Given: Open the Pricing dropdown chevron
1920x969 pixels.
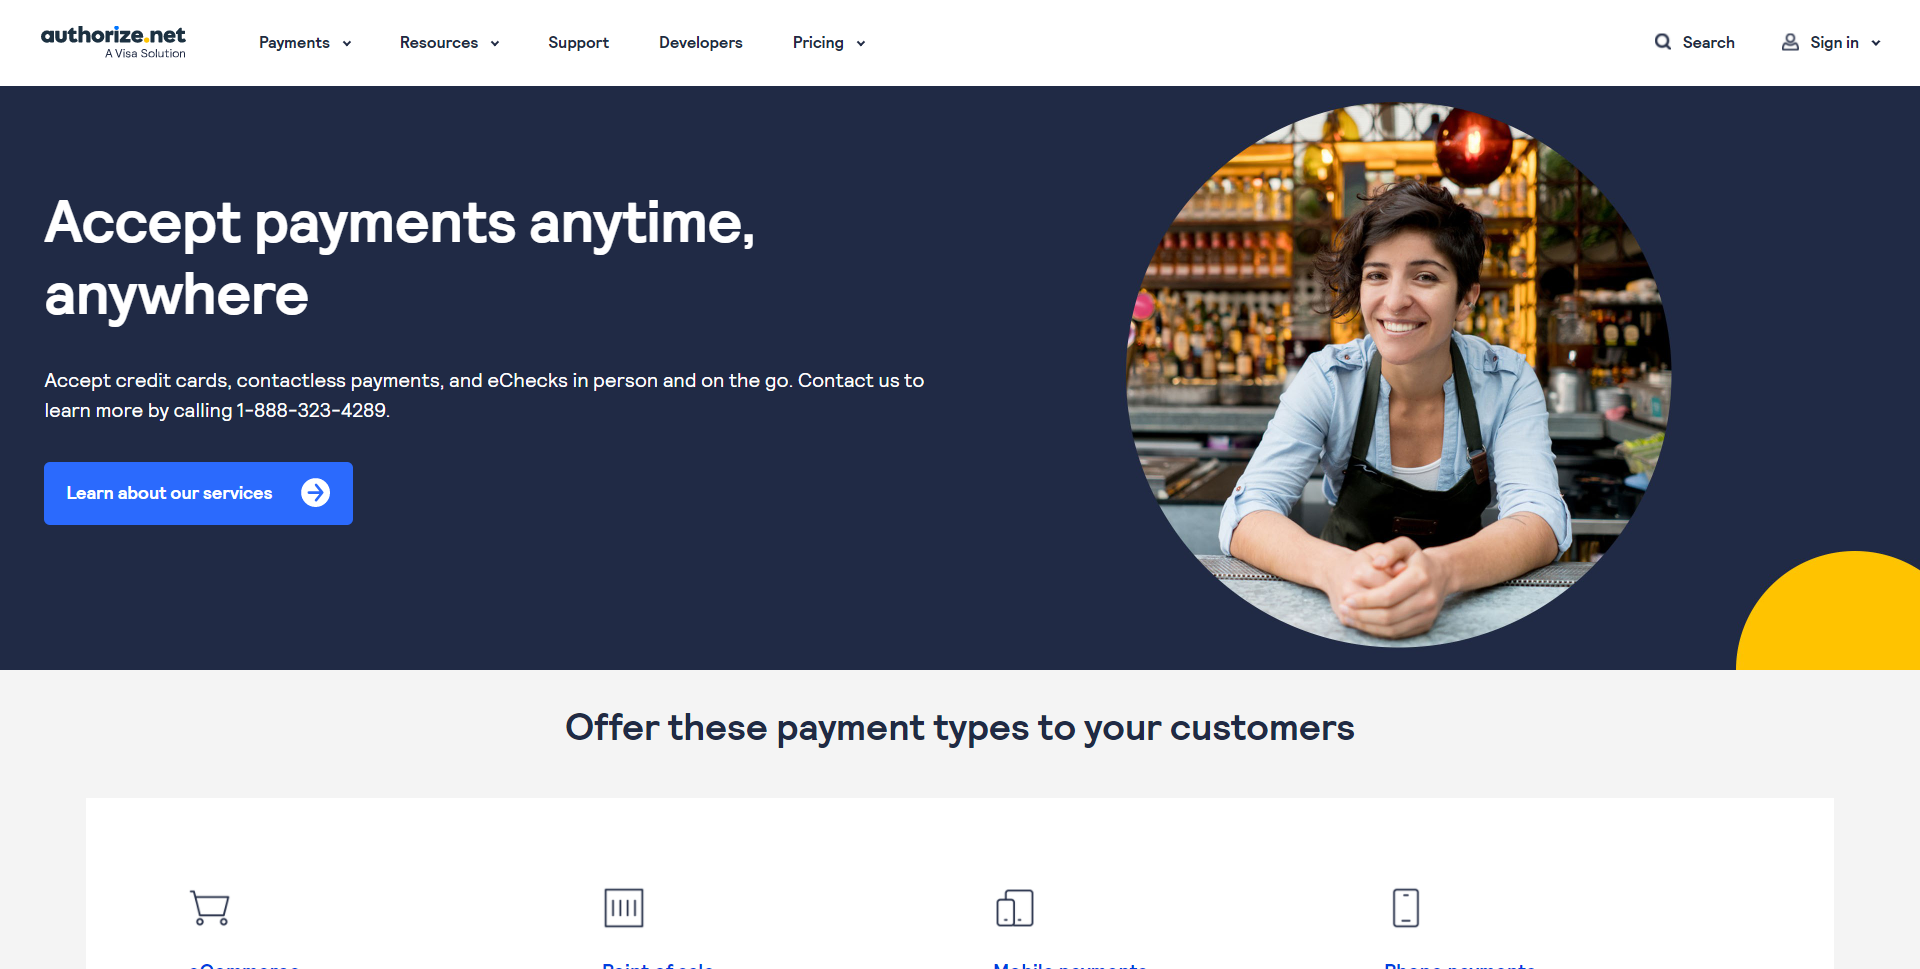Looking at the screenshot, I should 861,43.
